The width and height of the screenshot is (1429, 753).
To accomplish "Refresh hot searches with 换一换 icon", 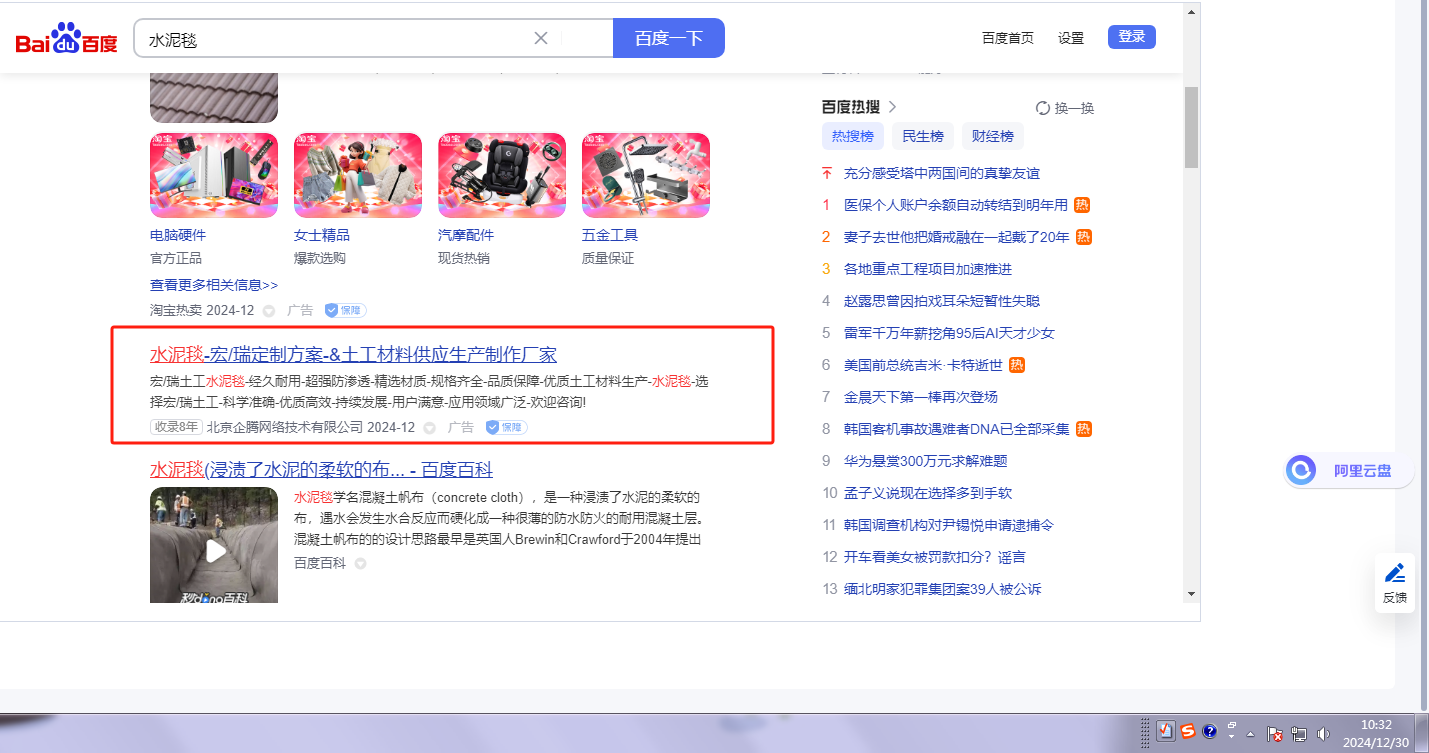I will 1043,108.
